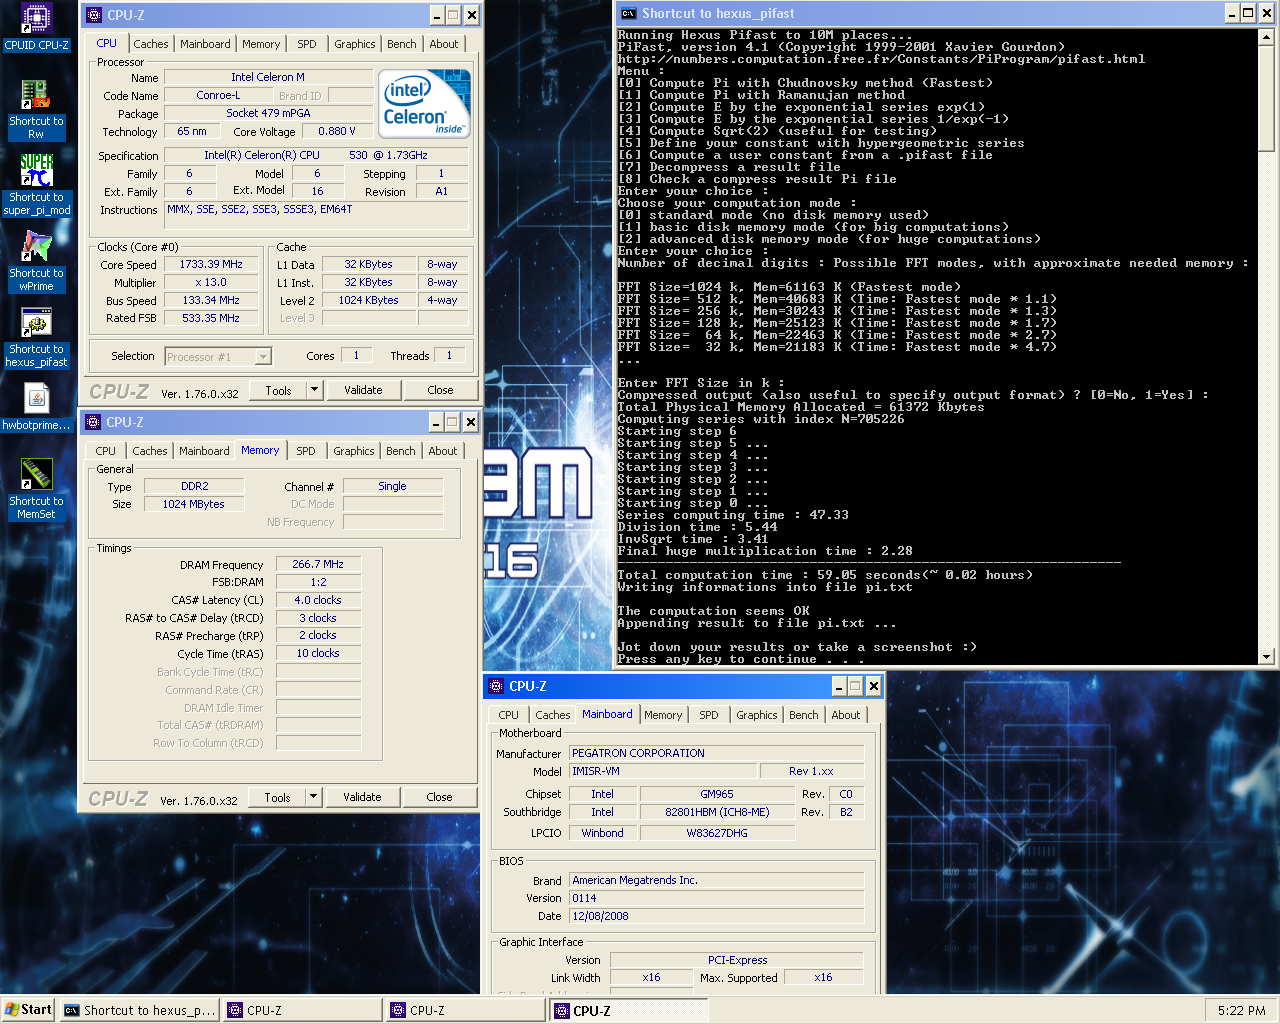Image resolution: width=1280 pixels, height=1024 pixels.
Task: Click Validate button in Memory CPU-Z window
Action: coord(362,797)
